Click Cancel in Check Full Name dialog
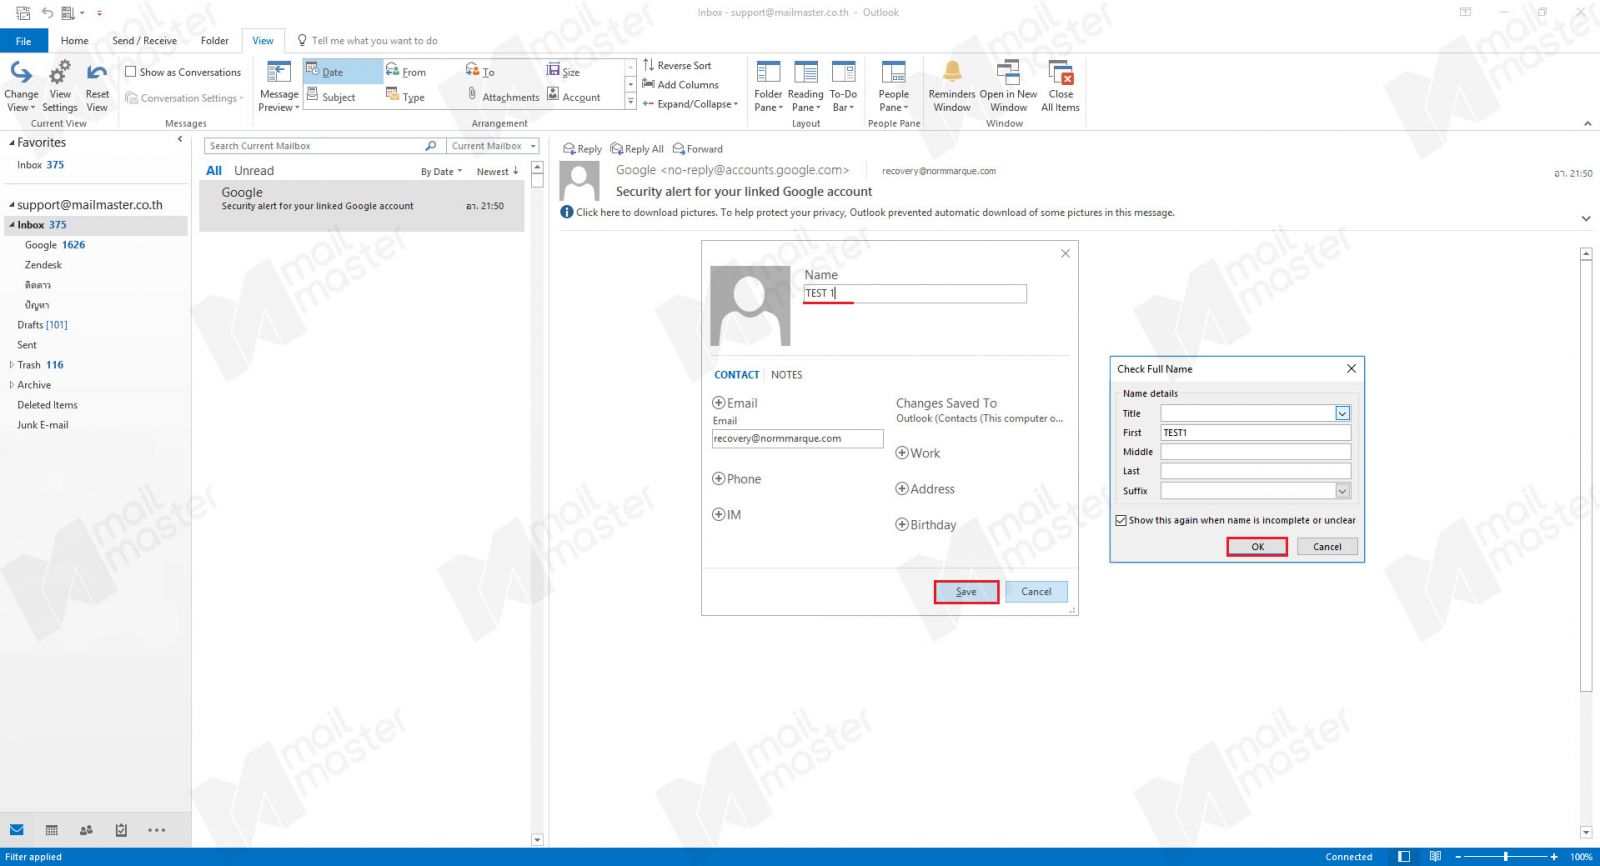Image resolution: width=1600 pixels, height=866 pixels. [1327, 547]
